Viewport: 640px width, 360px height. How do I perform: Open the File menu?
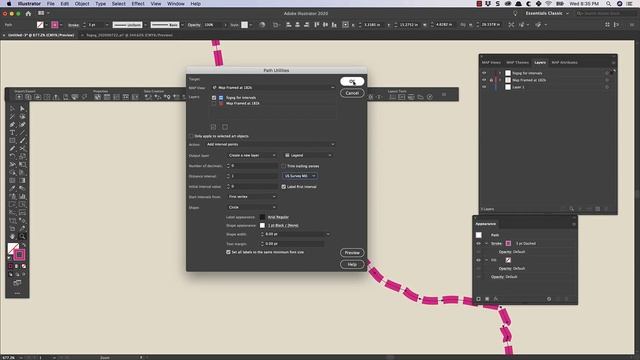pyautogui.click(x=51, y=4)
